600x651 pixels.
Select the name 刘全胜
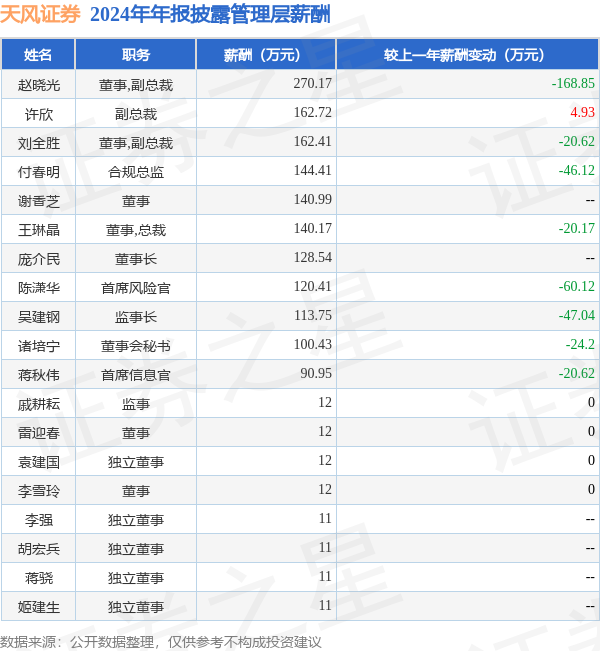coord(39,143)
